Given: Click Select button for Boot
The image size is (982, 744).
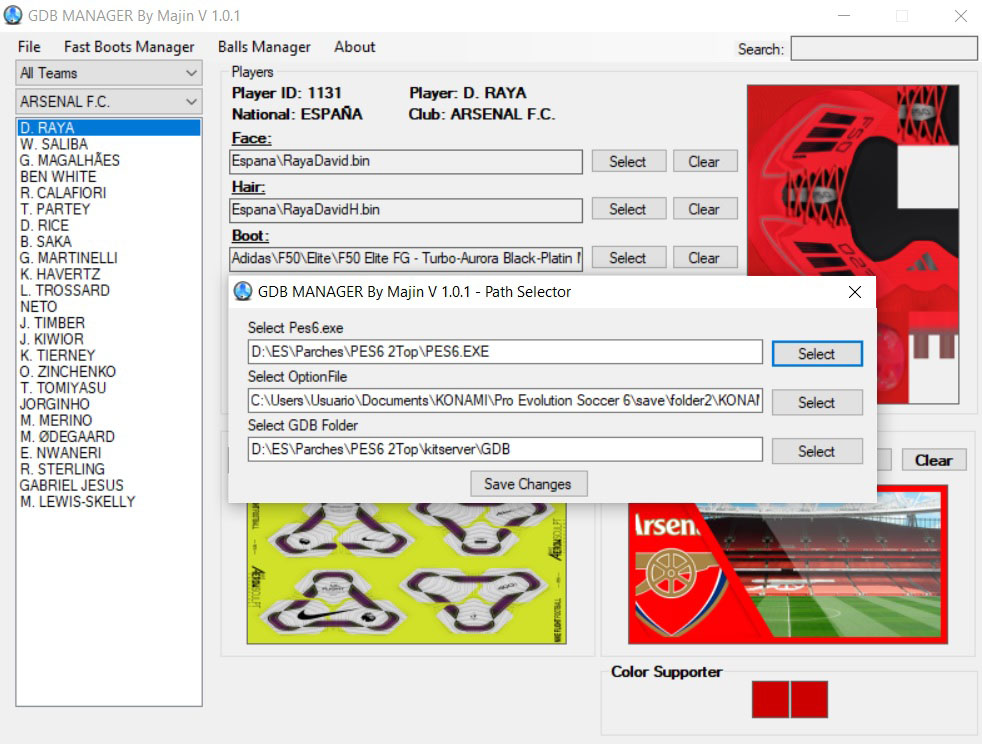Looking at the screenshot, I should click(628, 258).
